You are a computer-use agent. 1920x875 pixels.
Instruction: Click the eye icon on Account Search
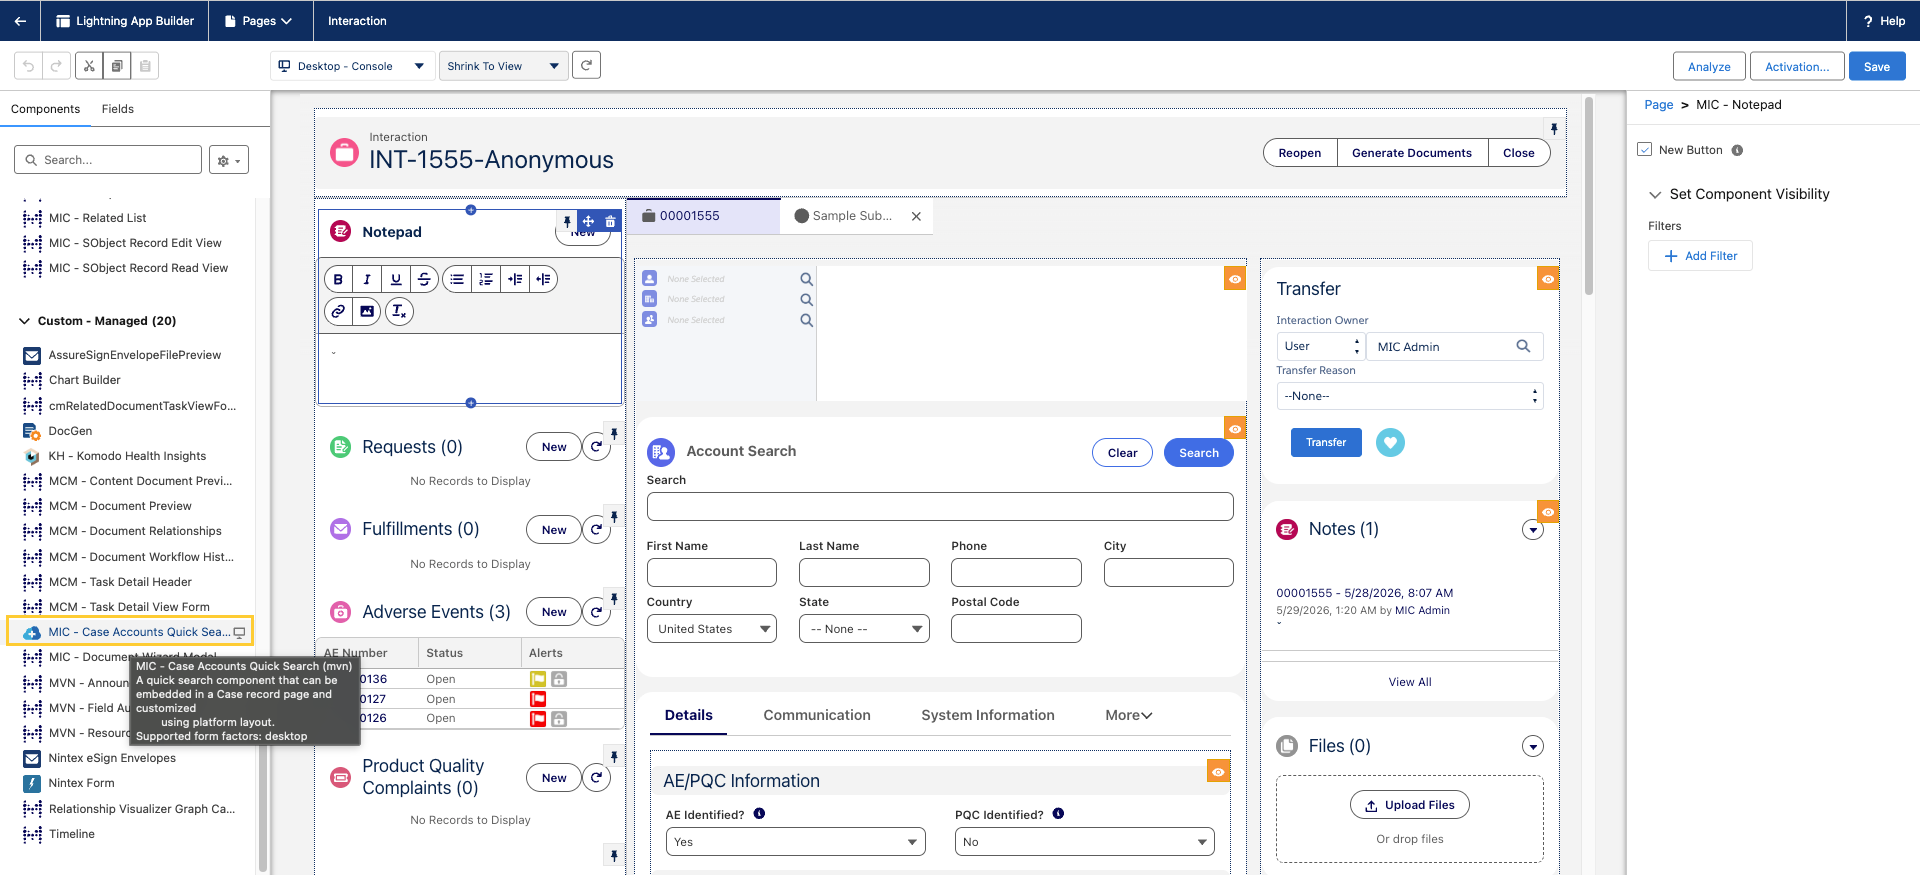[x=1235, y=429]
